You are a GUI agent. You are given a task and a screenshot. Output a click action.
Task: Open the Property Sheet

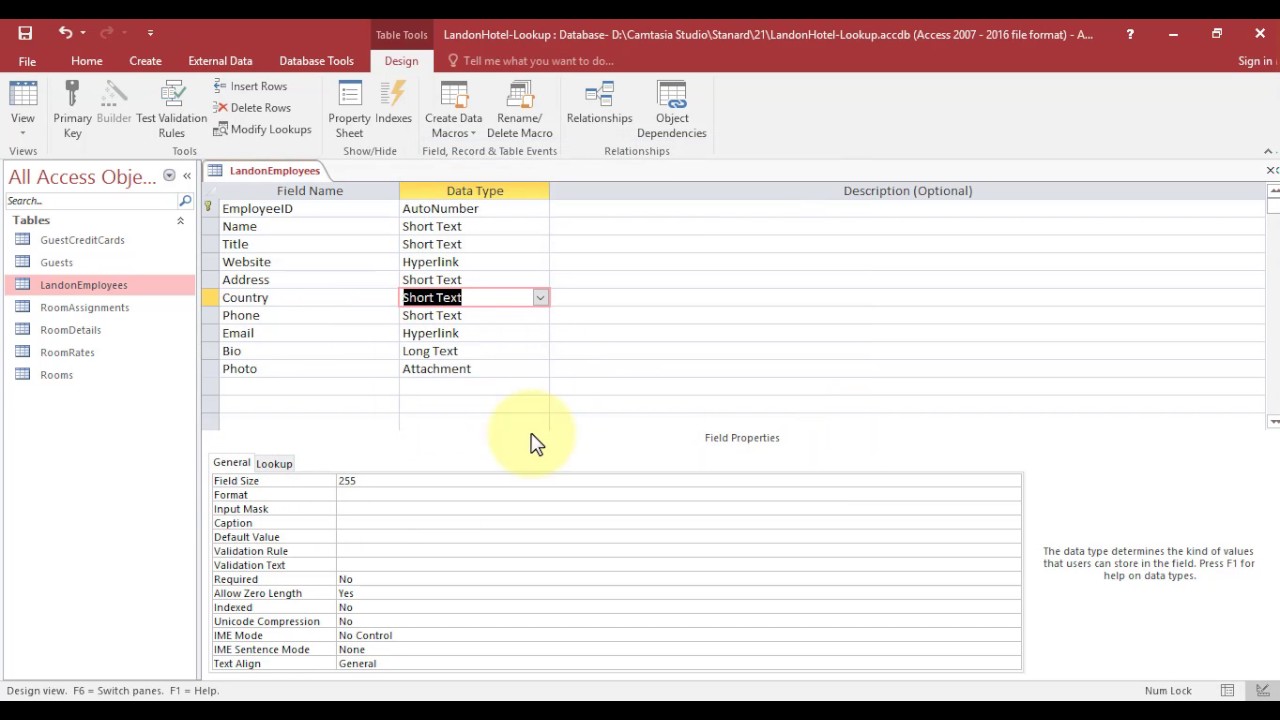[x=349, y=110]
